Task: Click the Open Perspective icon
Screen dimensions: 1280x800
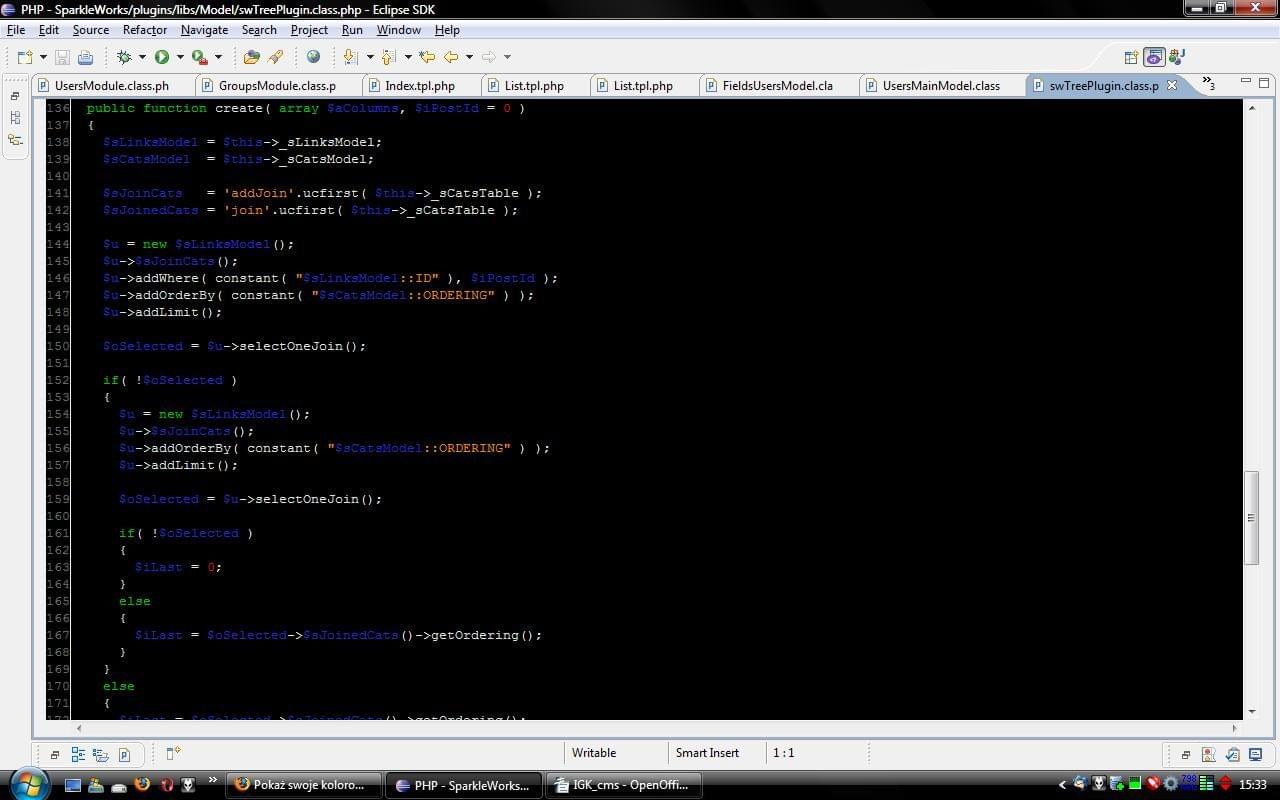Action: [1131, 57]
